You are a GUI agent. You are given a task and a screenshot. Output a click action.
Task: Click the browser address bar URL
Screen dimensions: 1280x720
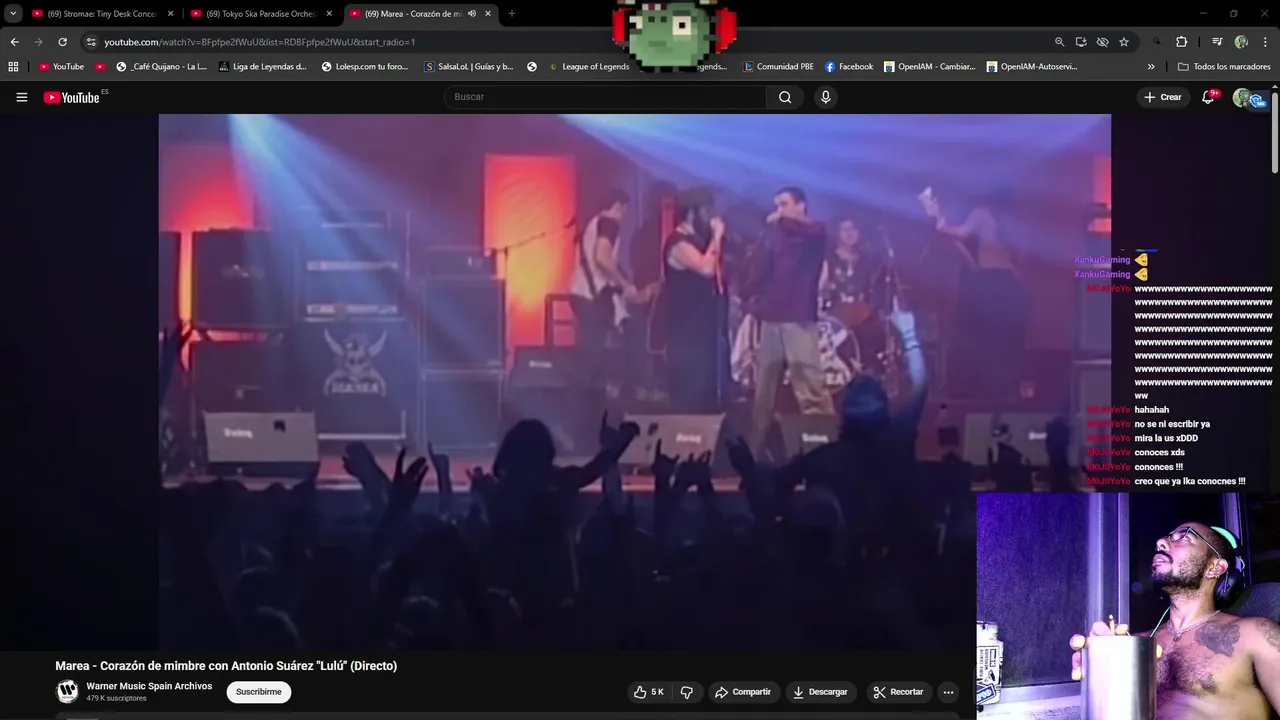tap(260, 42)
